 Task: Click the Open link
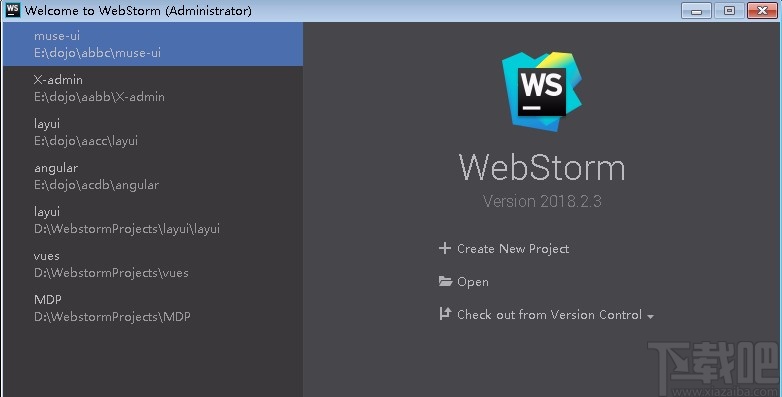coord(473,282)
